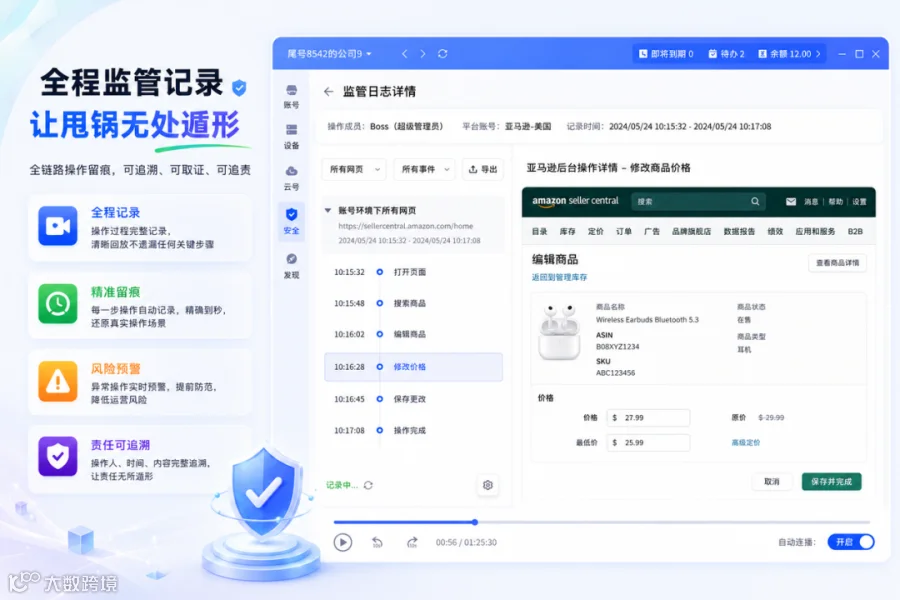Open the company switcher 尾号8542的公司9
Screen dimensions: 900x600
click(x=329, y=54)
